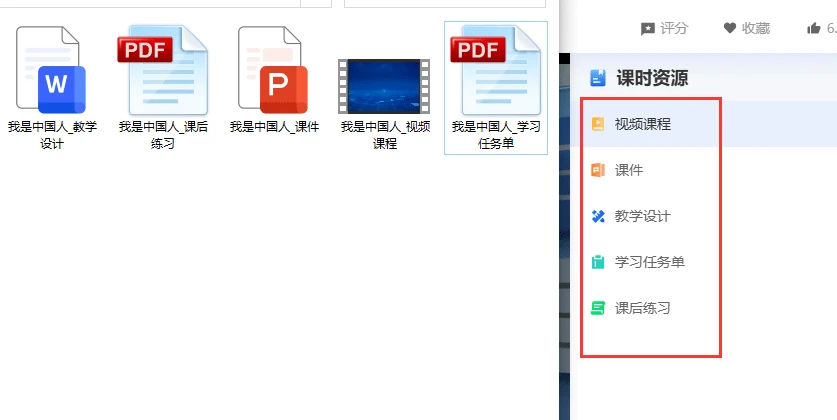Viewport: 837px width, 420px height.
Task: Click the green 课后练习 icon
Action: tap(598, 308)
